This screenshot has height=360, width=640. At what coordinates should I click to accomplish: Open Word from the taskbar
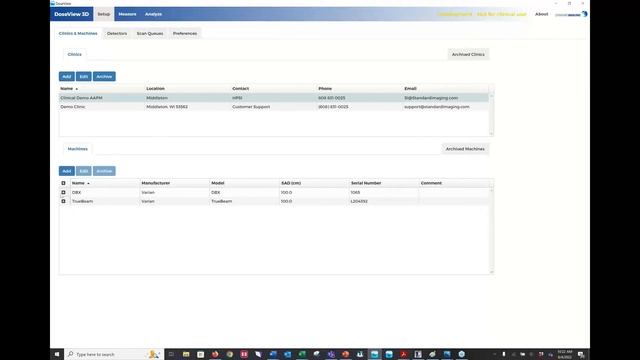pyautogui.click(x=273, y=354)
